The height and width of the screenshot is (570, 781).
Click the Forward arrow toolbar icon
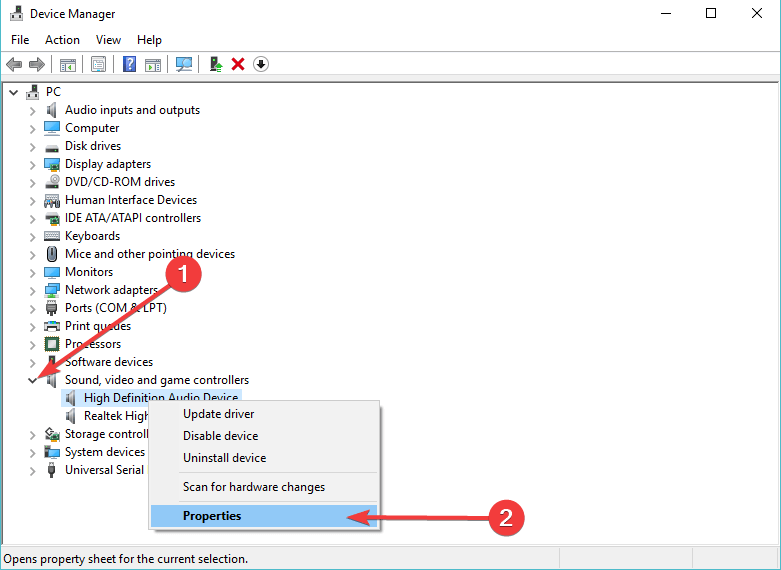coord(37,64)
